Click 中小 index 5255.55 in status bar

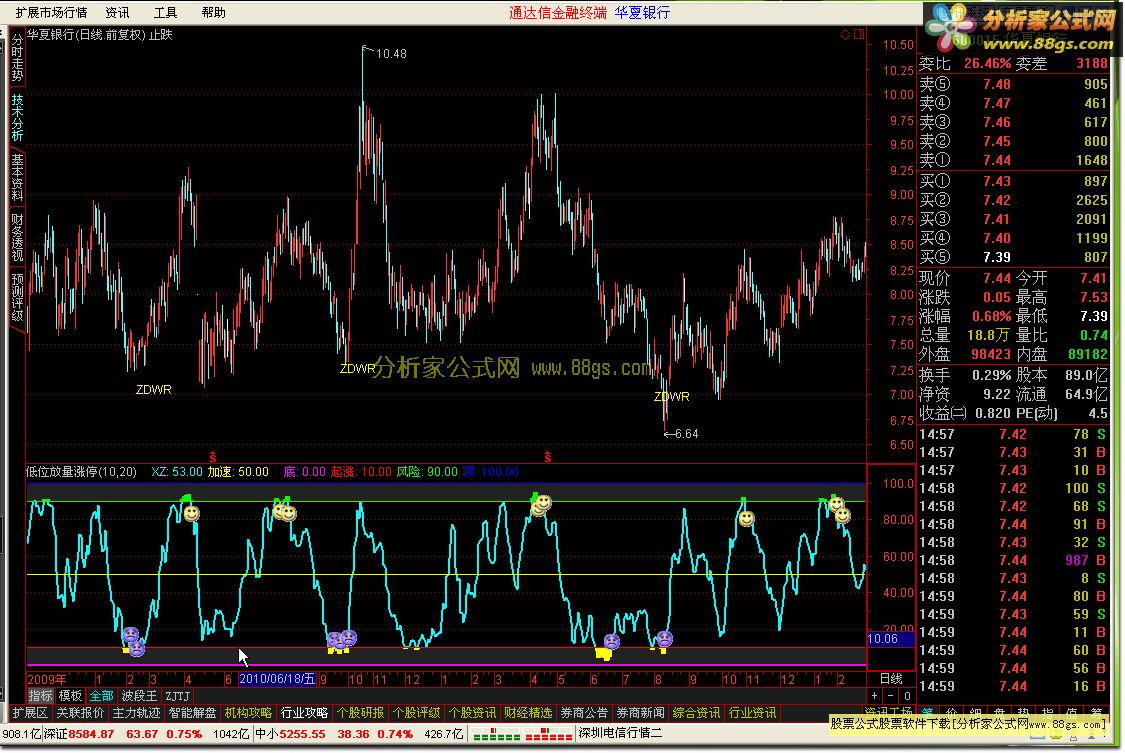(291, 734)
